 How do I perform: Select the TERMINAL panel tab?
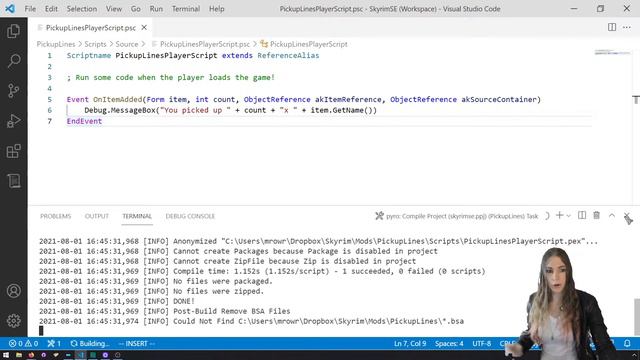click(137, 216)
